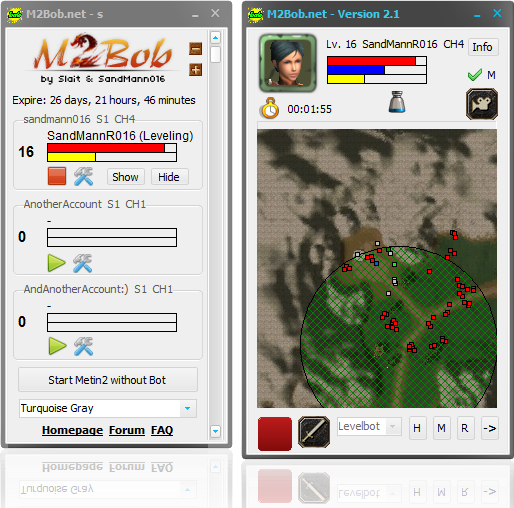Click the -> arrow button
Image resolution: width=514 pixels, height=508 pixels.
pyautogui.click(x=490, y=428)
